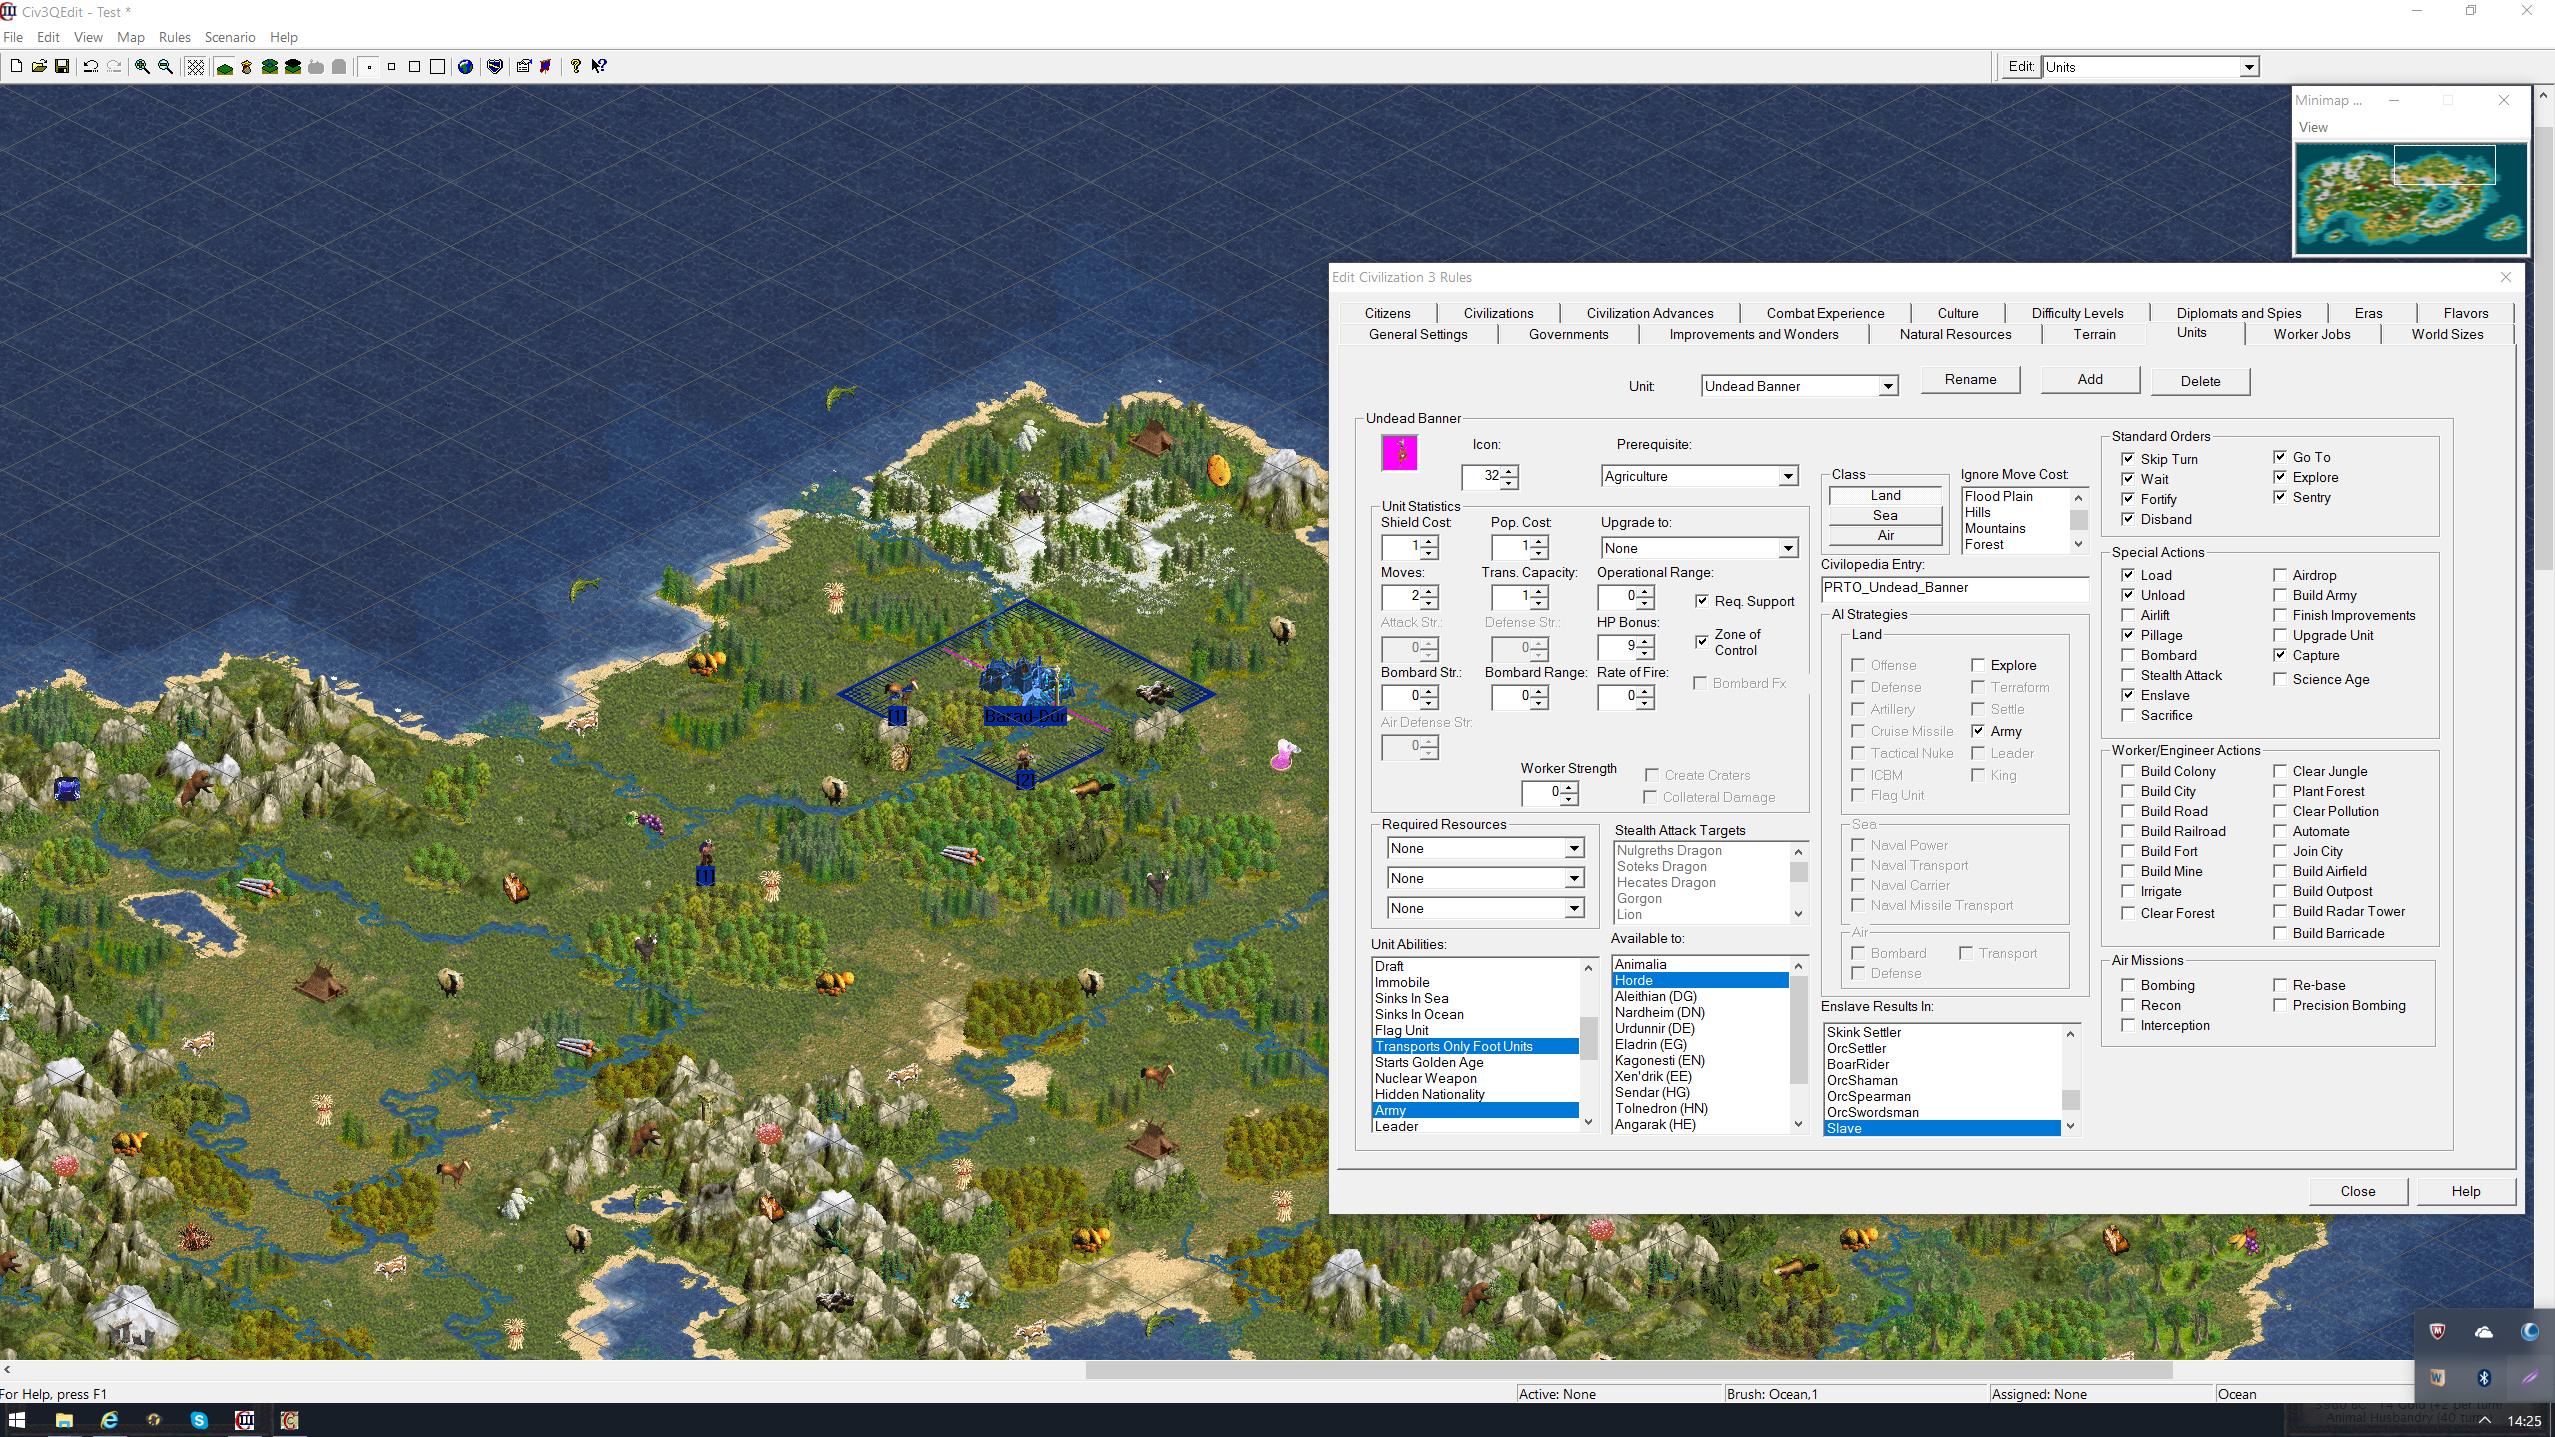Screen dimensions: 2555x1437
Task: Uncheck the Enslave special action
Action: pyautogui.click(x=2127, y=695)
